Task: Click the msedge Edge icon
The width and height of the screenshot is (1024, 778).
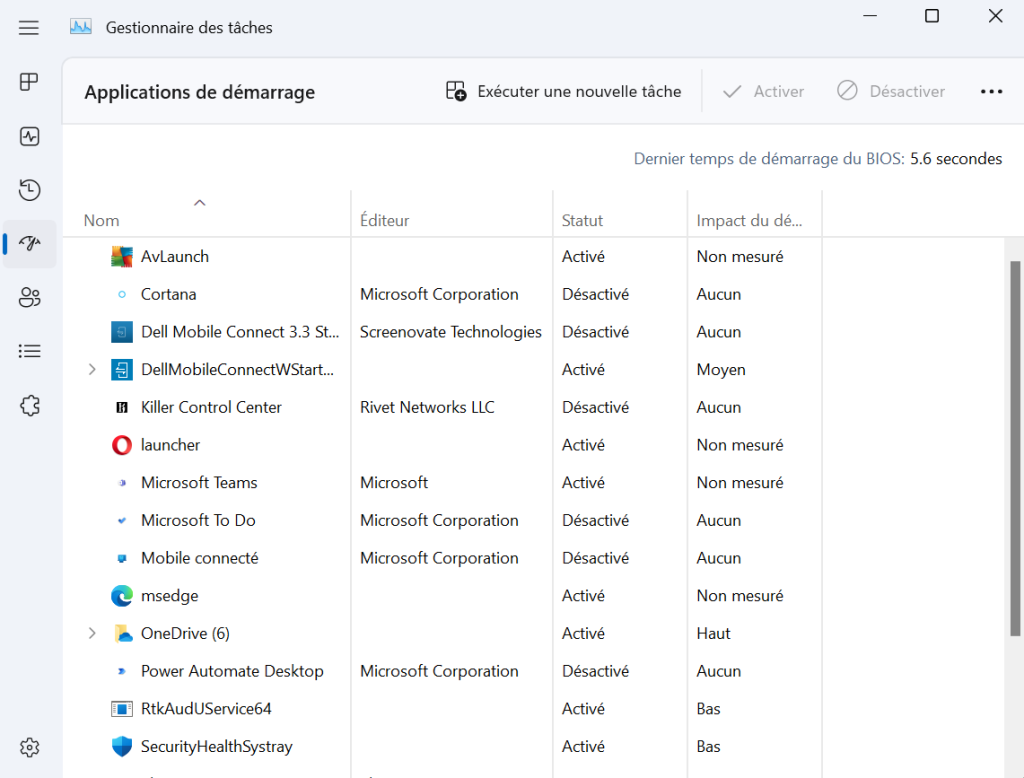Action: click(x=121, y=596)
